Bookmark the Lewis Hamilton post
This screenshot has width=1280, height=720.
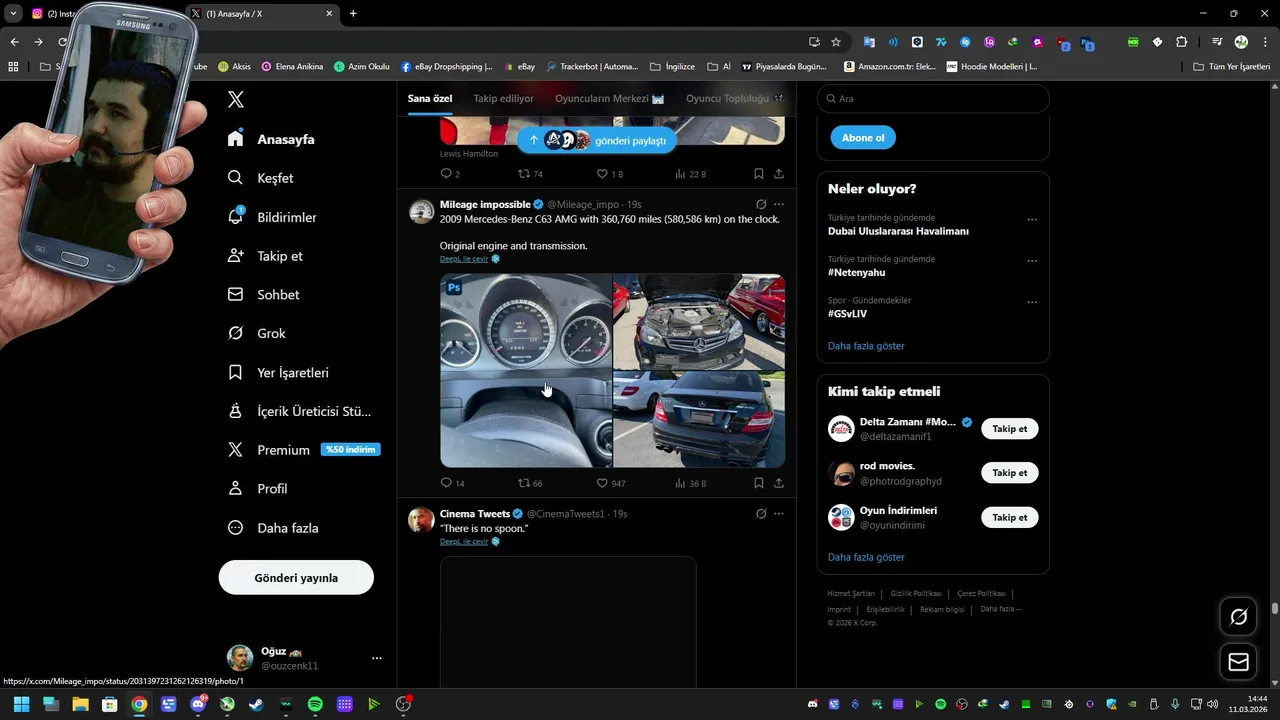tap(759, 174)
